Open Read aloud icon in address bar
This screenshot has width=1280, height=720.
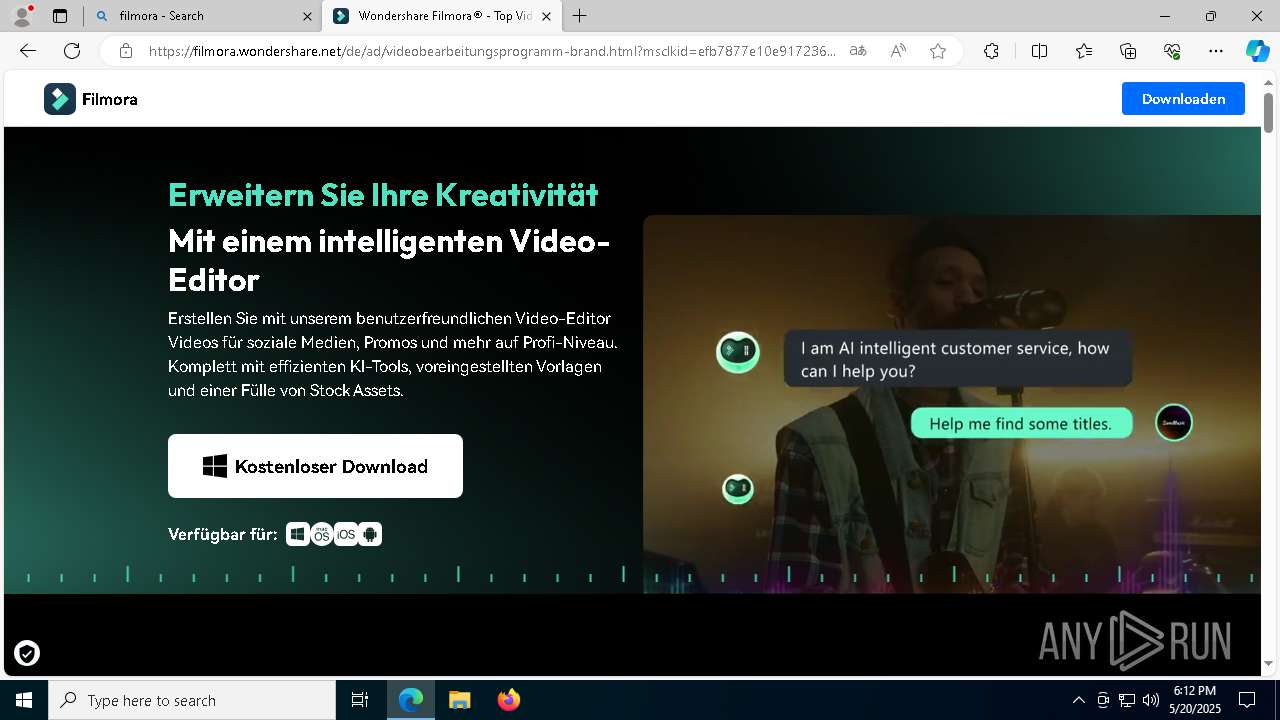[x=898, y=51]
